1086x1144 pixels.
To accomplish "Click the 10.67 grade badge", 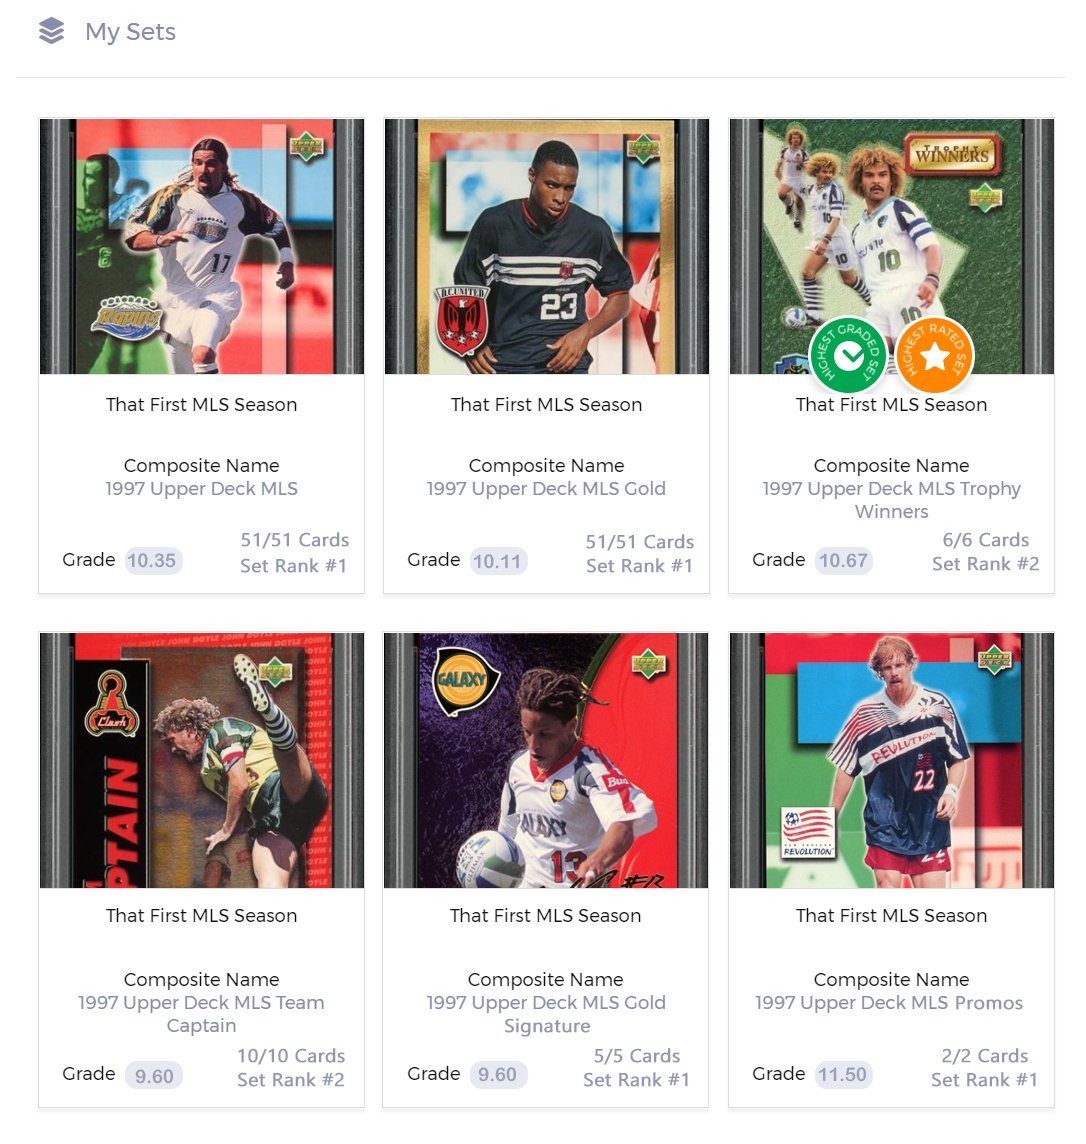I will [842, 560].
